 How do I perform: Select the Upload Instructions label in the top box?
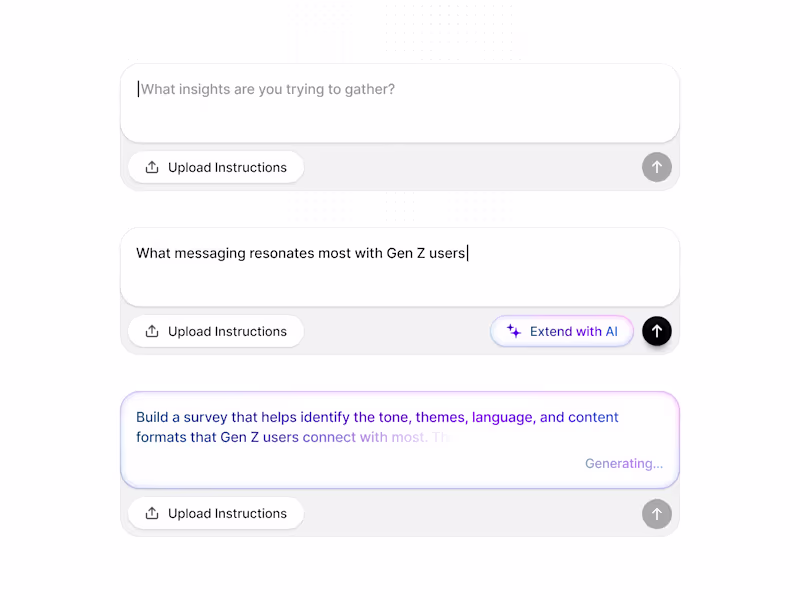click(x=227, y=168)
